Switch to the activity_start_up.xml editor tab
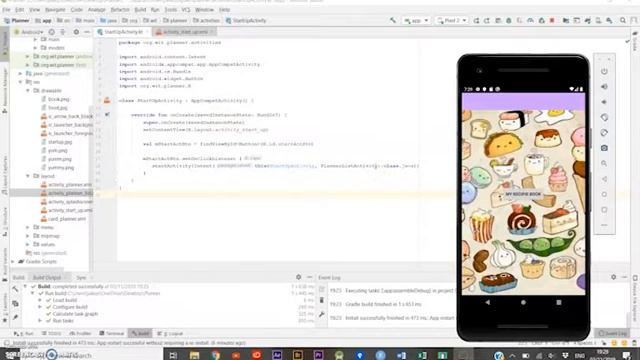 [184, 32]
